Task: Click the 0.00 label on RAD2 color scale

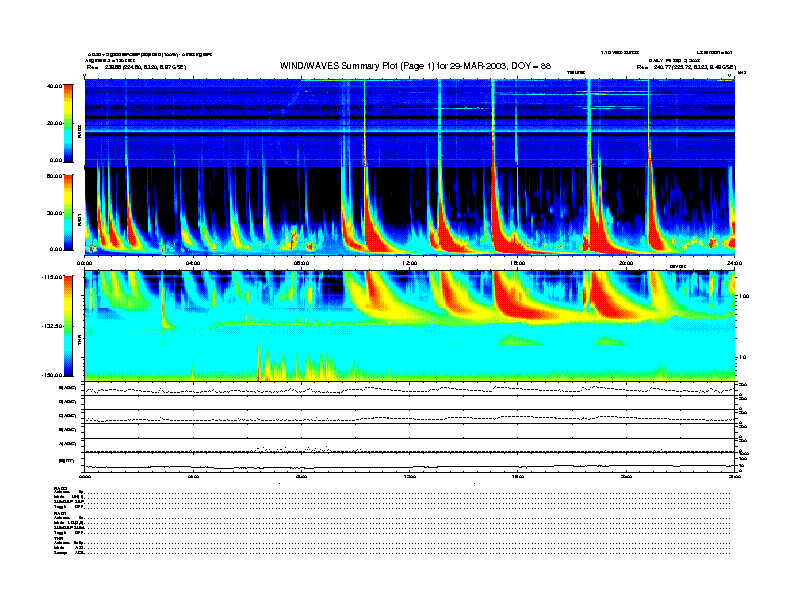Action: [x=55, y=161]
